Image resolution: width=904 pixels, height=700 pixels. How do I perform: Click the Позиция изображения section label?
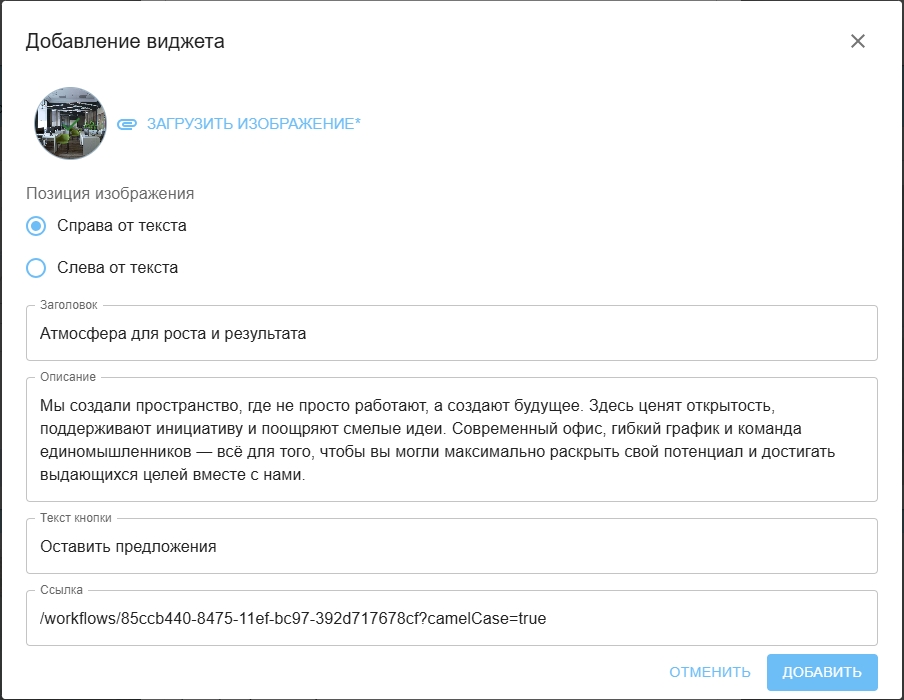110,193
